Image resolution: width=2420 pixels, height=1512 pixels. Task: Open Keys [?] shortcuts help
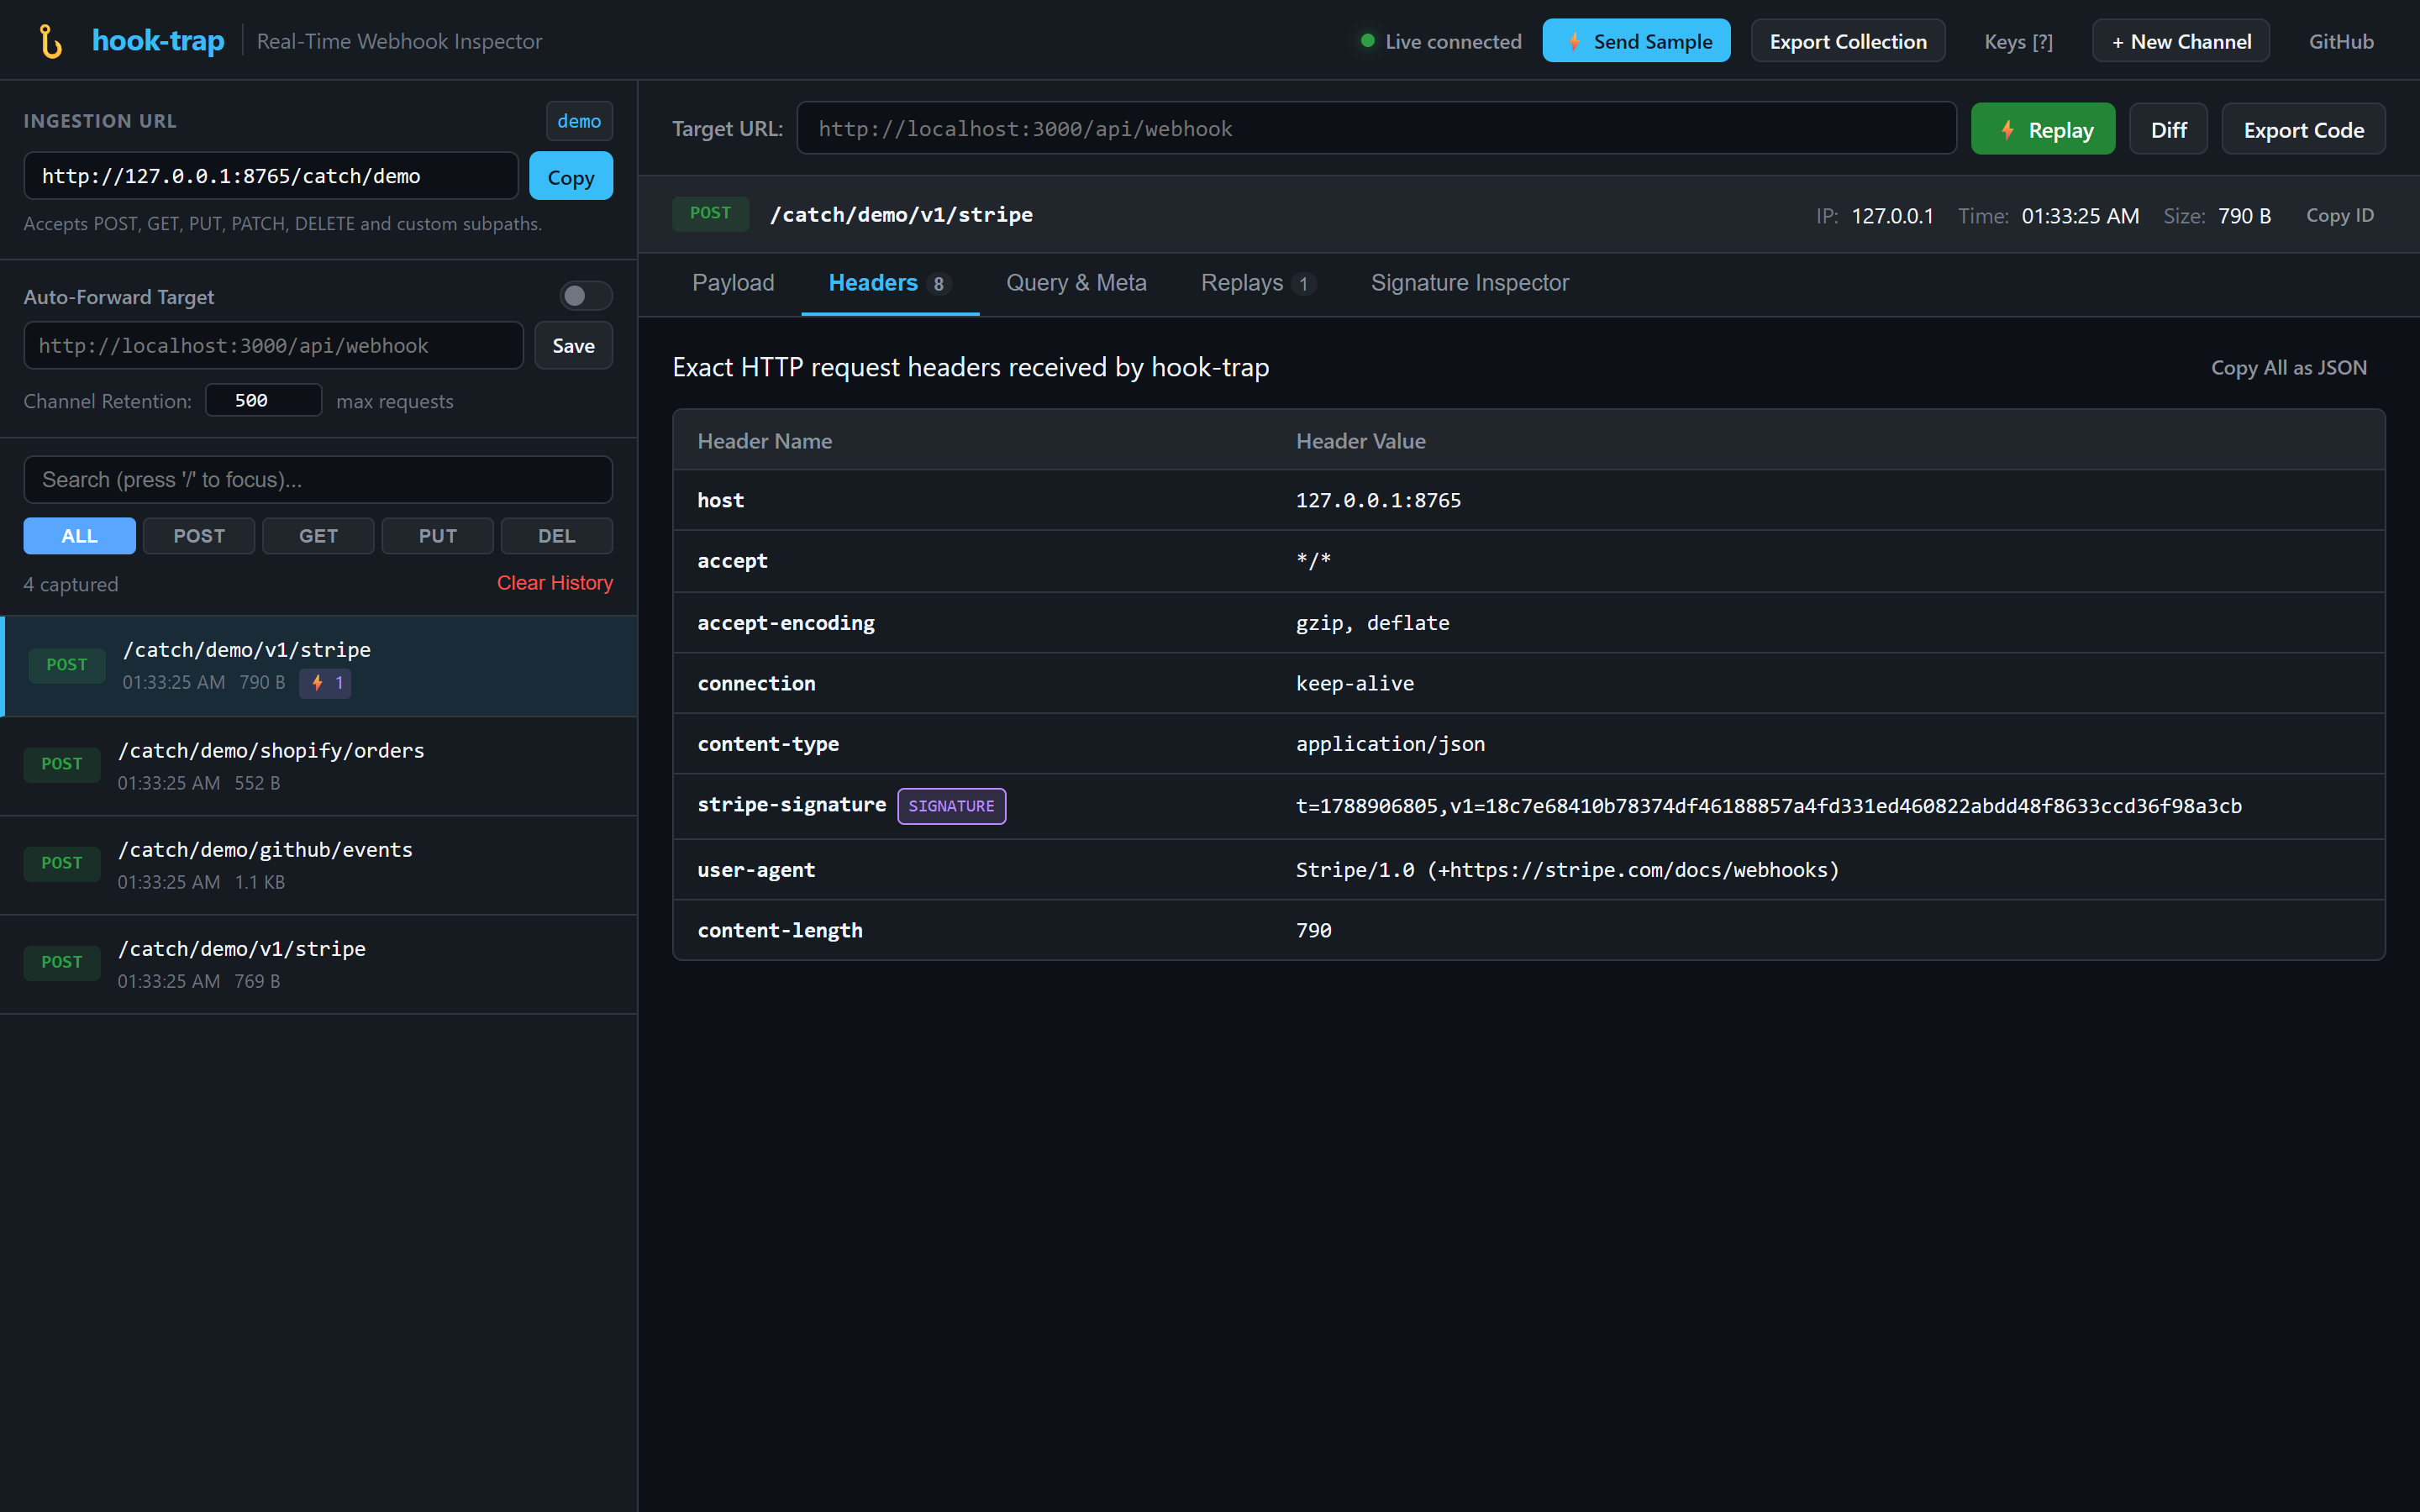pos(2018,41)
